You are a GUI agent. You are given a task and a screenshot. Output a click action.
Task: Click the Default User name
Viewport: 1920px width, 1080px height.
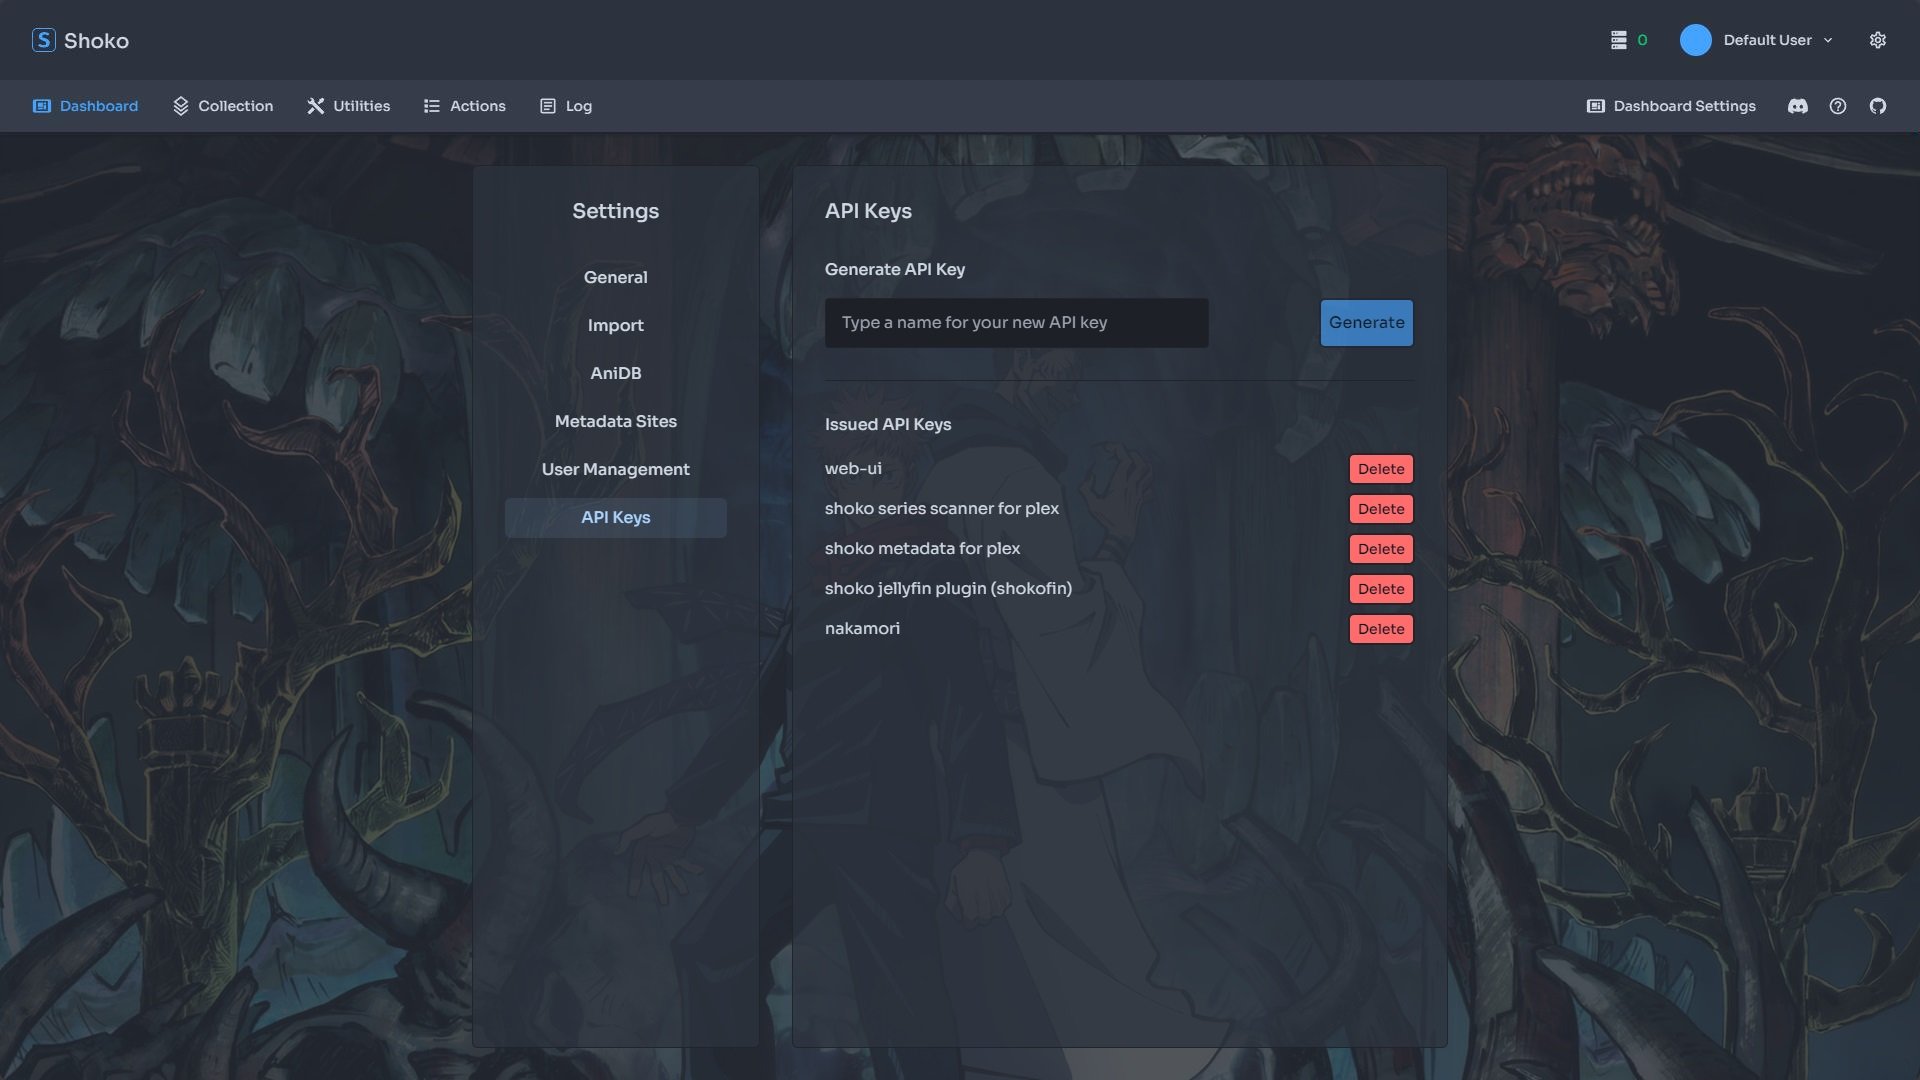coord(1767,40)
